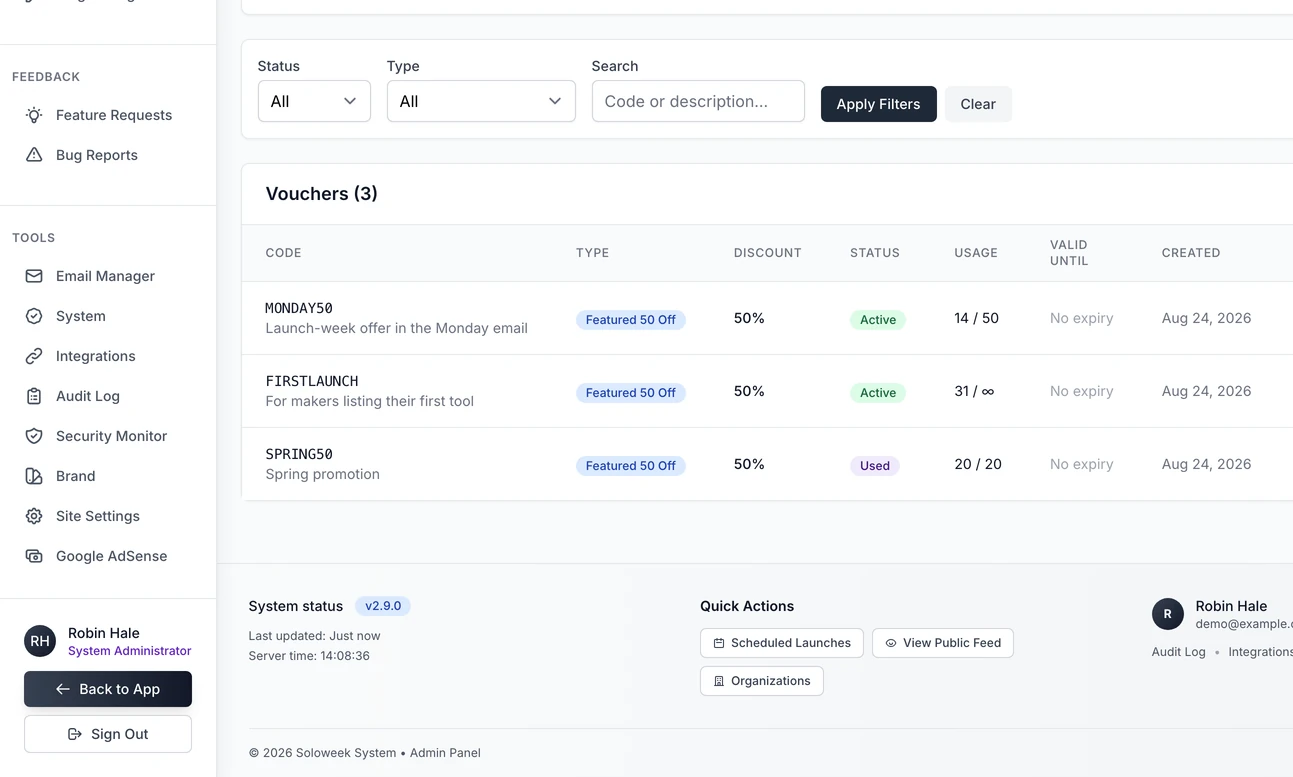Open Google AdSense settings
This screenshot has width=1293, height=777.
108,556
